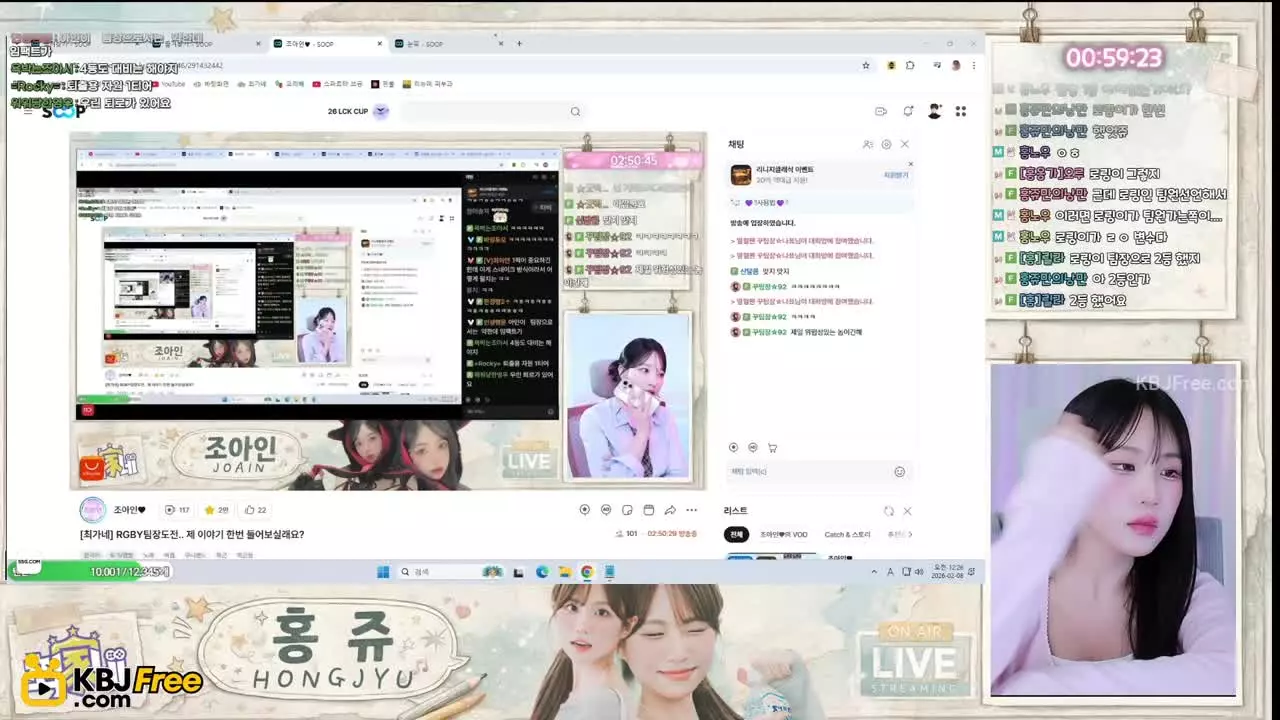Click the star balloon icon under the stream
The width and height of the screenshot is (1280, 720).
tap(585, 510)
